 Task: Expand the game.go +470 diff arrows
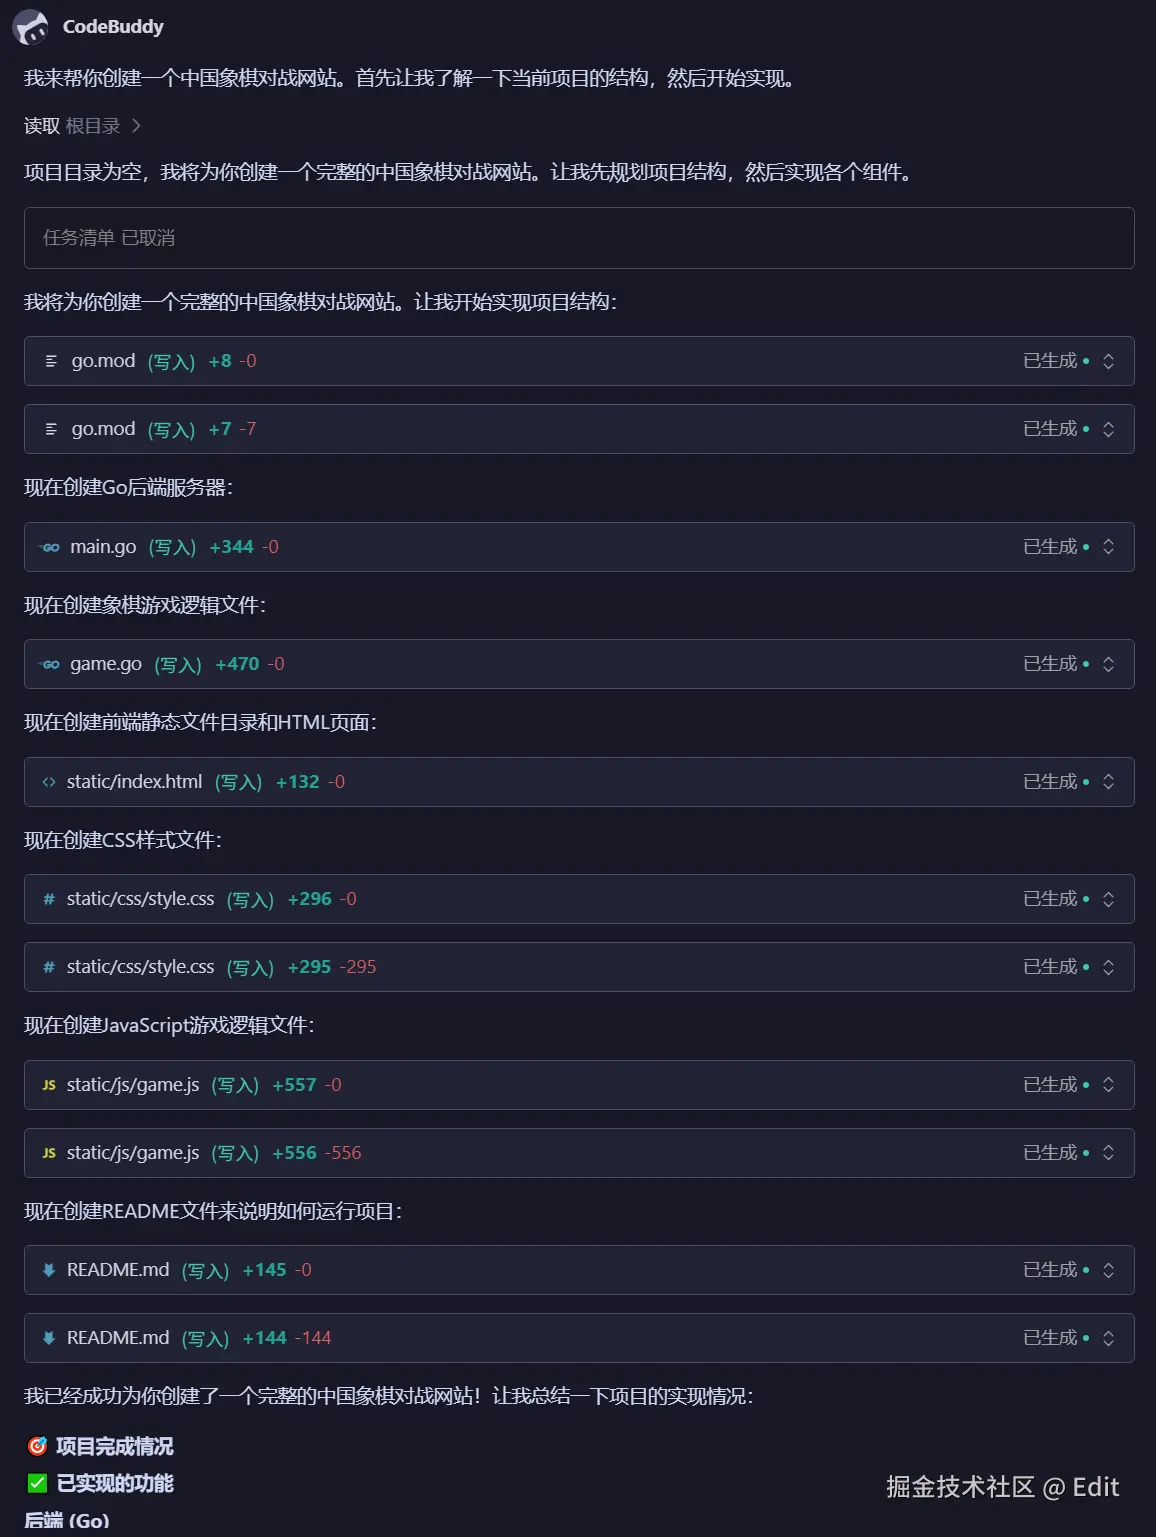[1108, 664]
